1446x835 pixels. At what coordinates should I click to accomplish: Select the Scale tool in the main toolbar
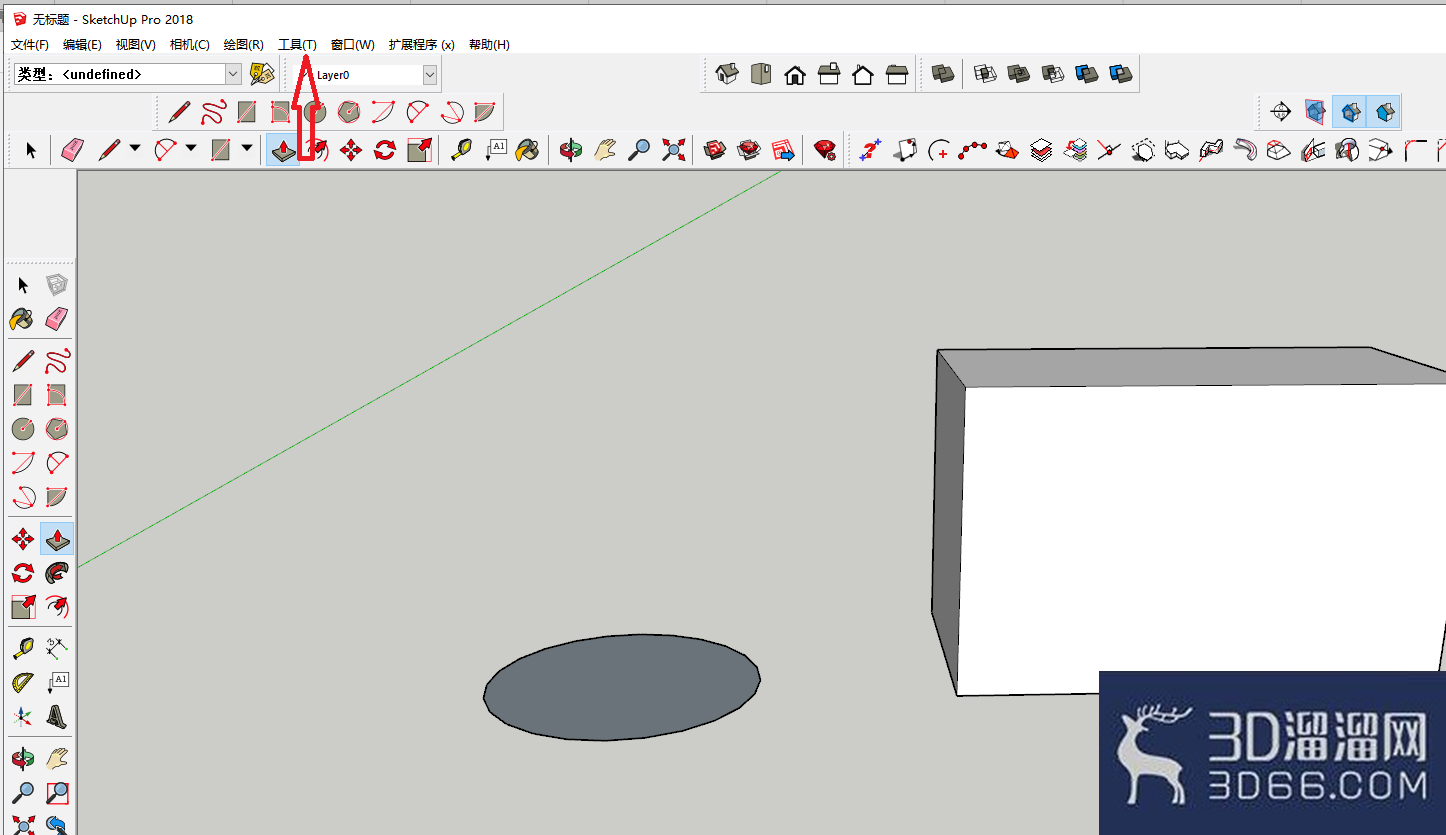(419, 150)
